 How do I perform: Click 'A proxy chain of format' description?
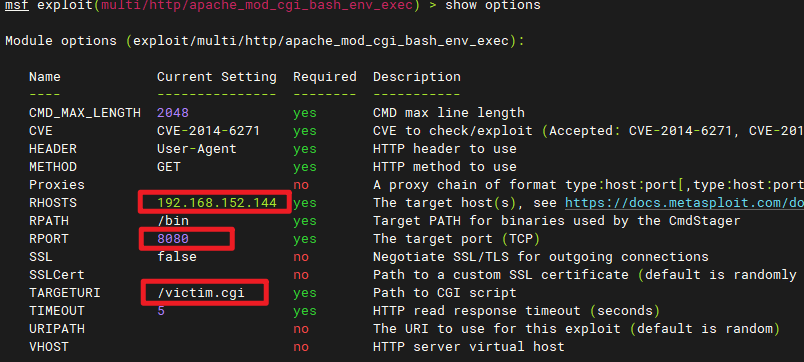coord(588,185)
